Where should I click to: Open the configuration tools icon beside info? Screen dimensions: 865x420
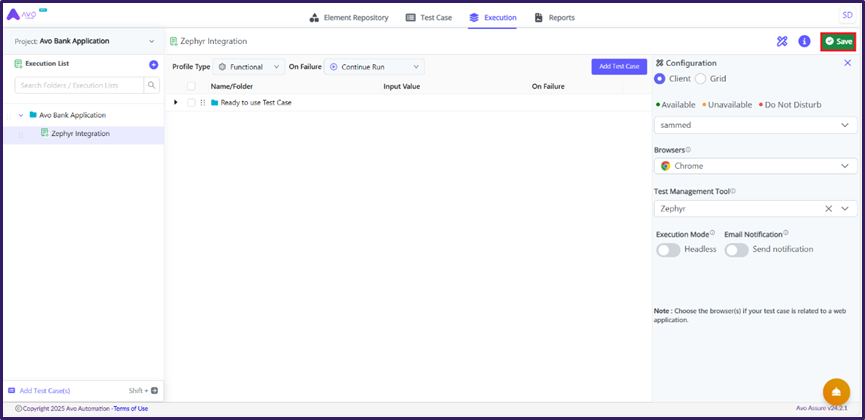click(x=782, y=41)
